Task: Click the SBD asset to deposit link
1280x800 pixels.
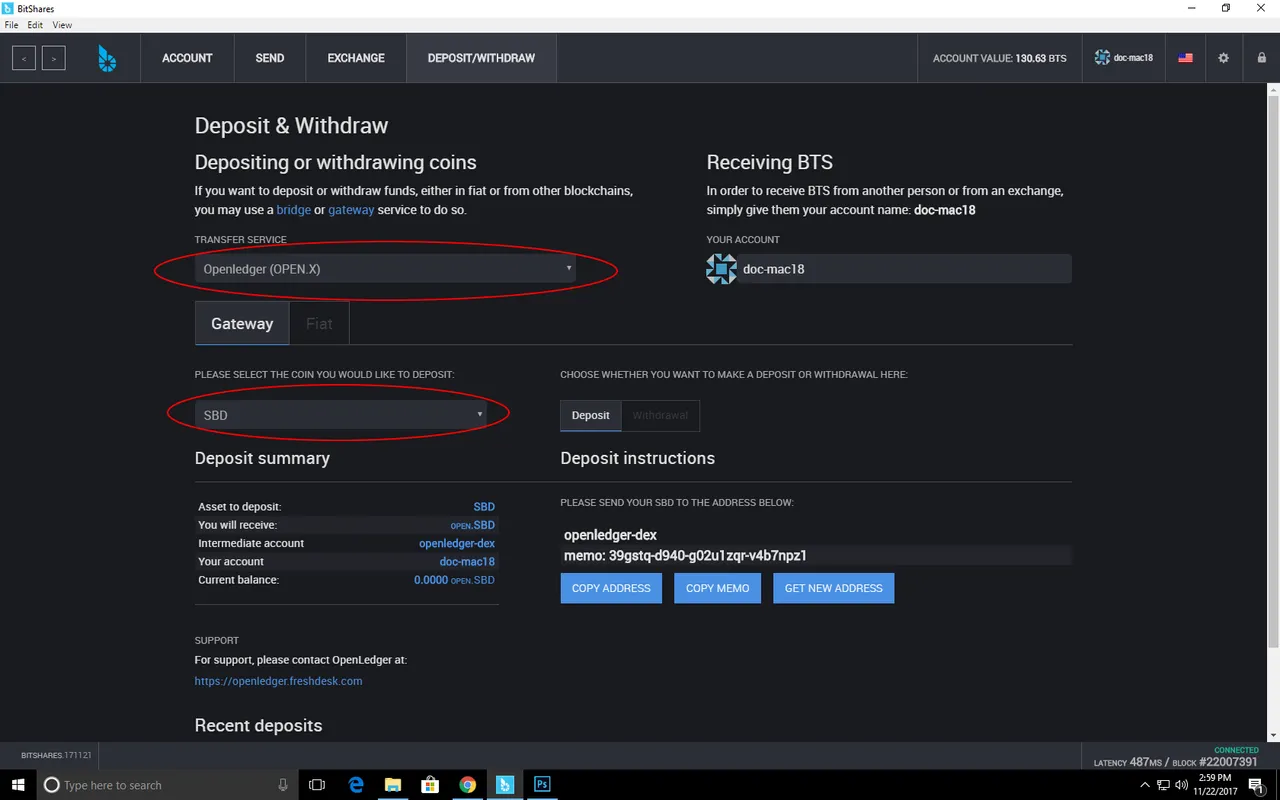Action: [484, 507]
